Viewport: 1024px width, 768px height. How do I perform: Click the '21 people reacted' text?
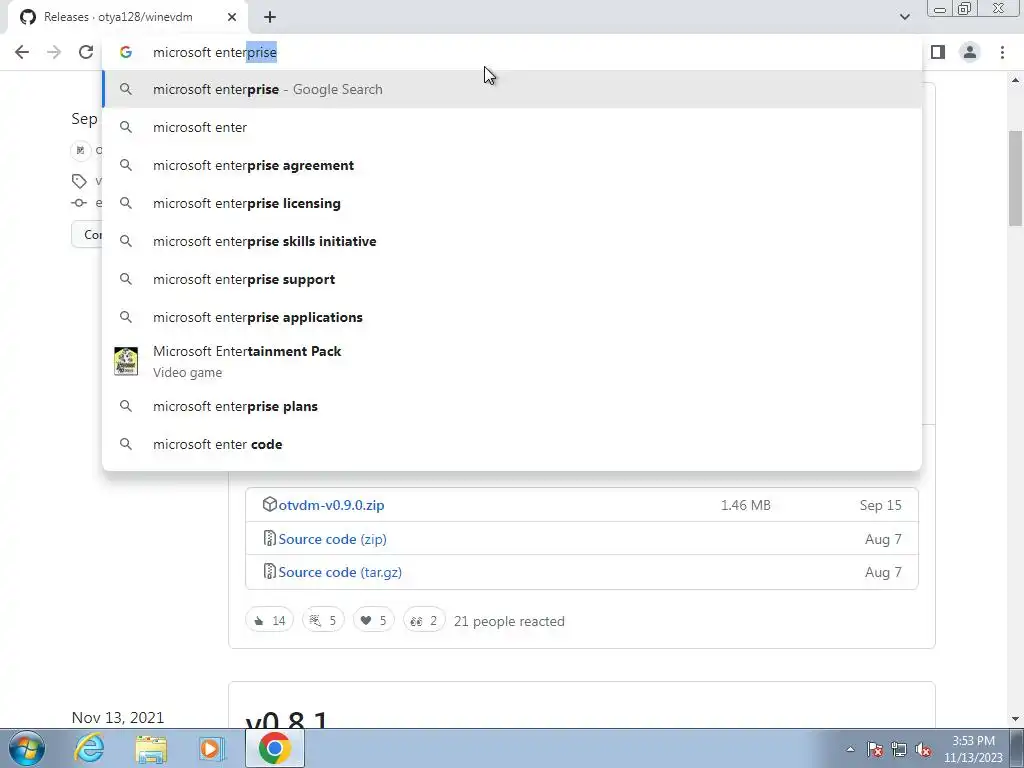click(x=509, y=621)
